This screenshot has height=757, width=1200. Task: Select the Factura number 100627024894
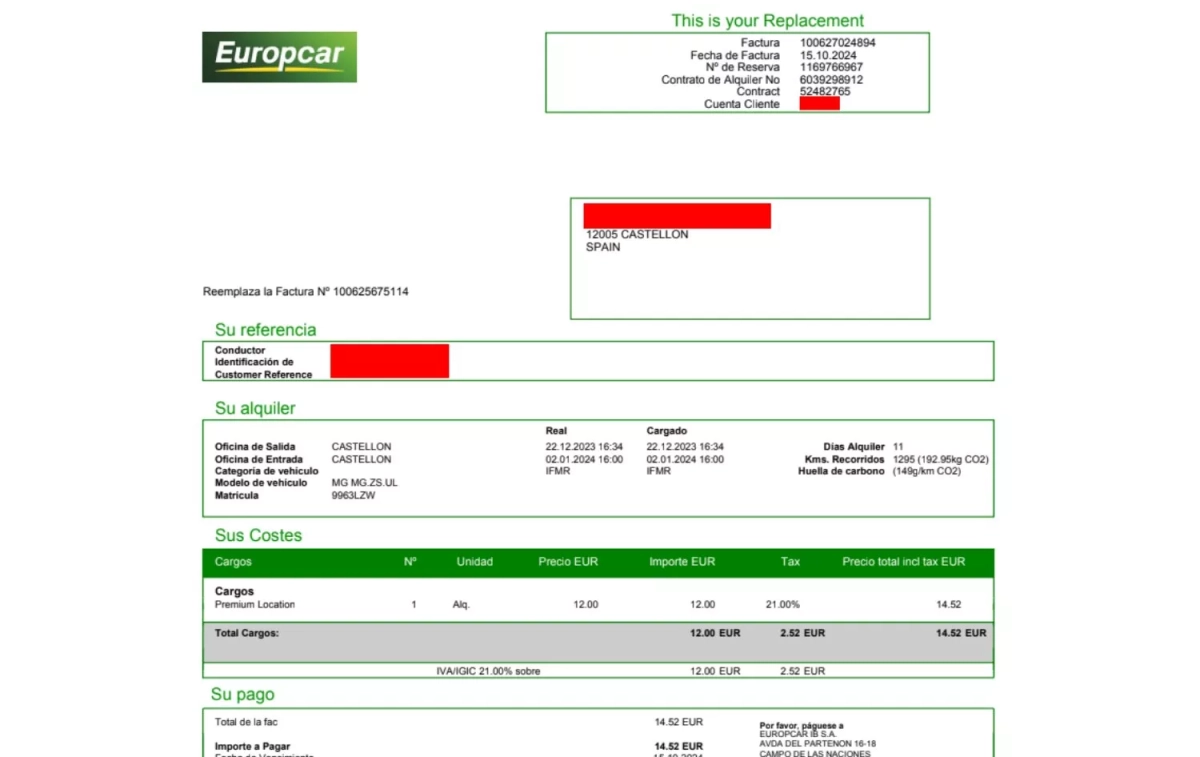[x=837, y=43]
